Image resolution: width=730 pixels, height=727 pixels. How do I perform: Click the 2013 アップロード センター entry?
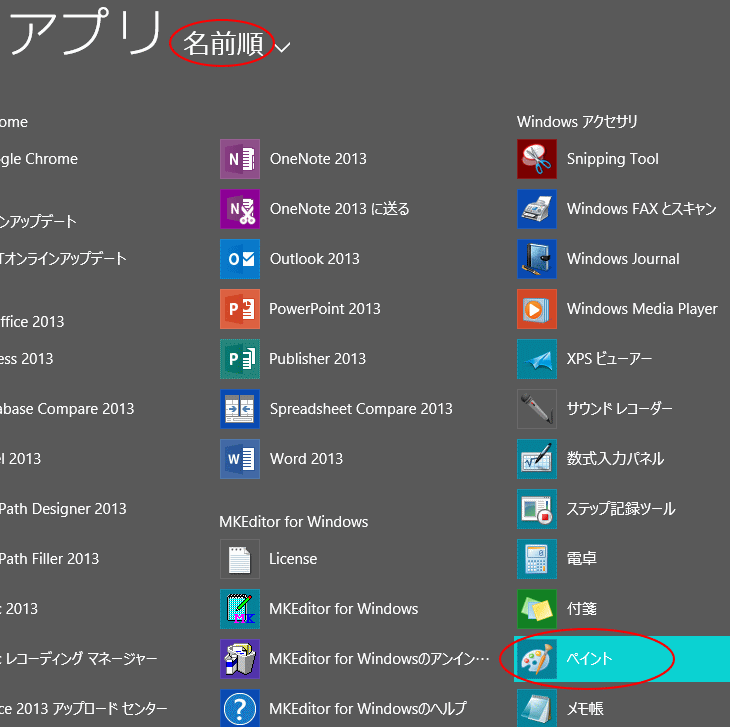[84, 708]
